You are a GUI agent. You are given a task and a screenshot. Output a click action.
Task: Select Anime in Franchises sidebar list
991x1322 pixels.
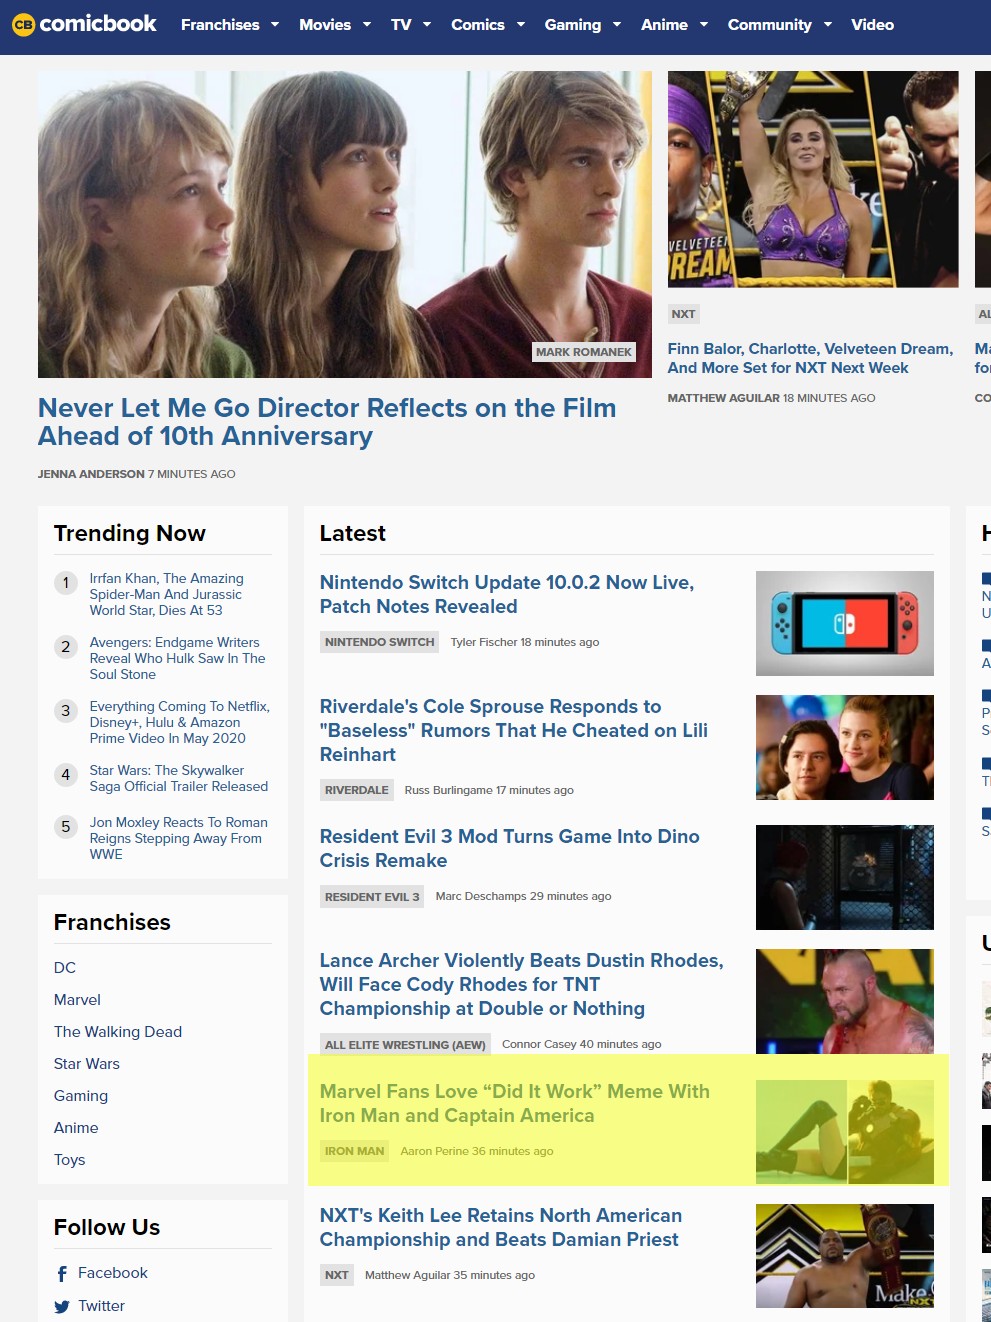(x=76, y=1128)
